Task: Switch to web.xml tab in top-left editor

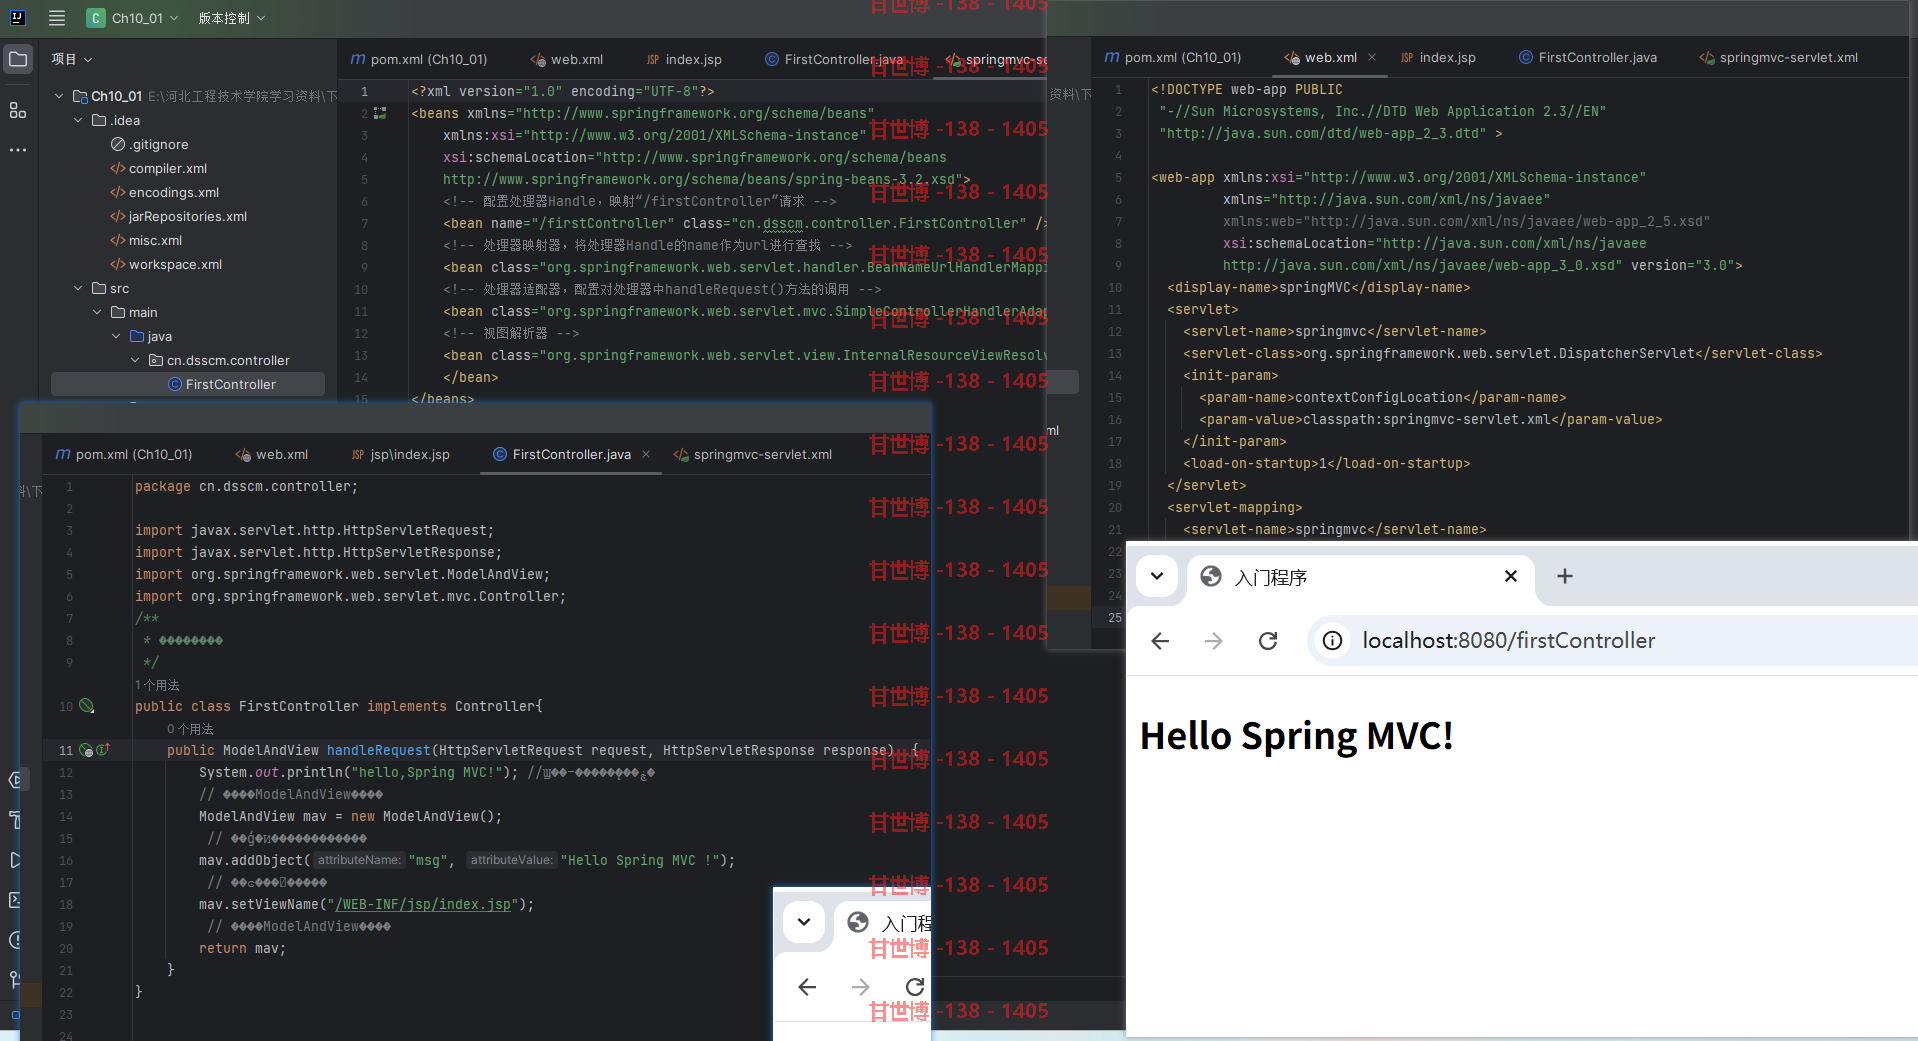Action: pyautogui.click(x=566, y=59)
